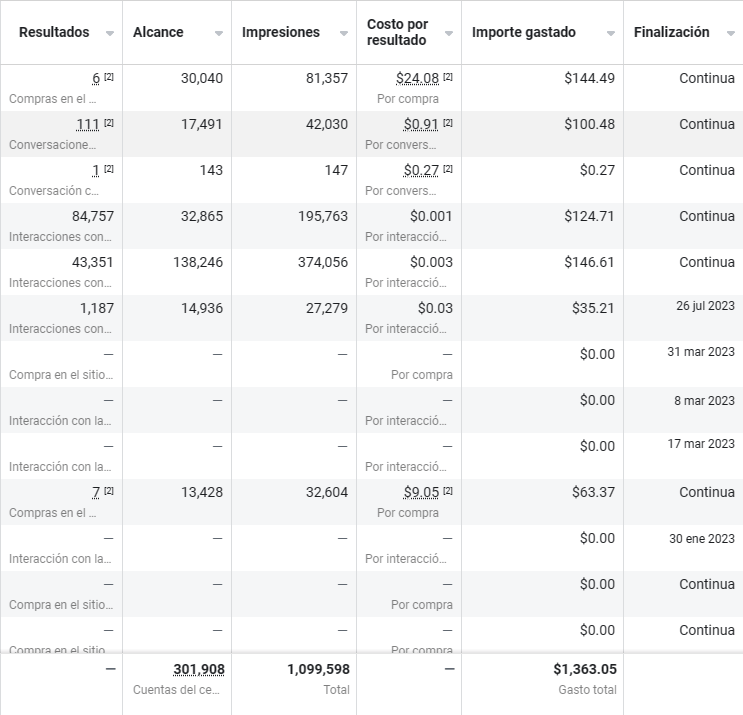Click the underlined 301,908 total reach value
Viewport: 743px width, 715px height.
coord(192,669)
